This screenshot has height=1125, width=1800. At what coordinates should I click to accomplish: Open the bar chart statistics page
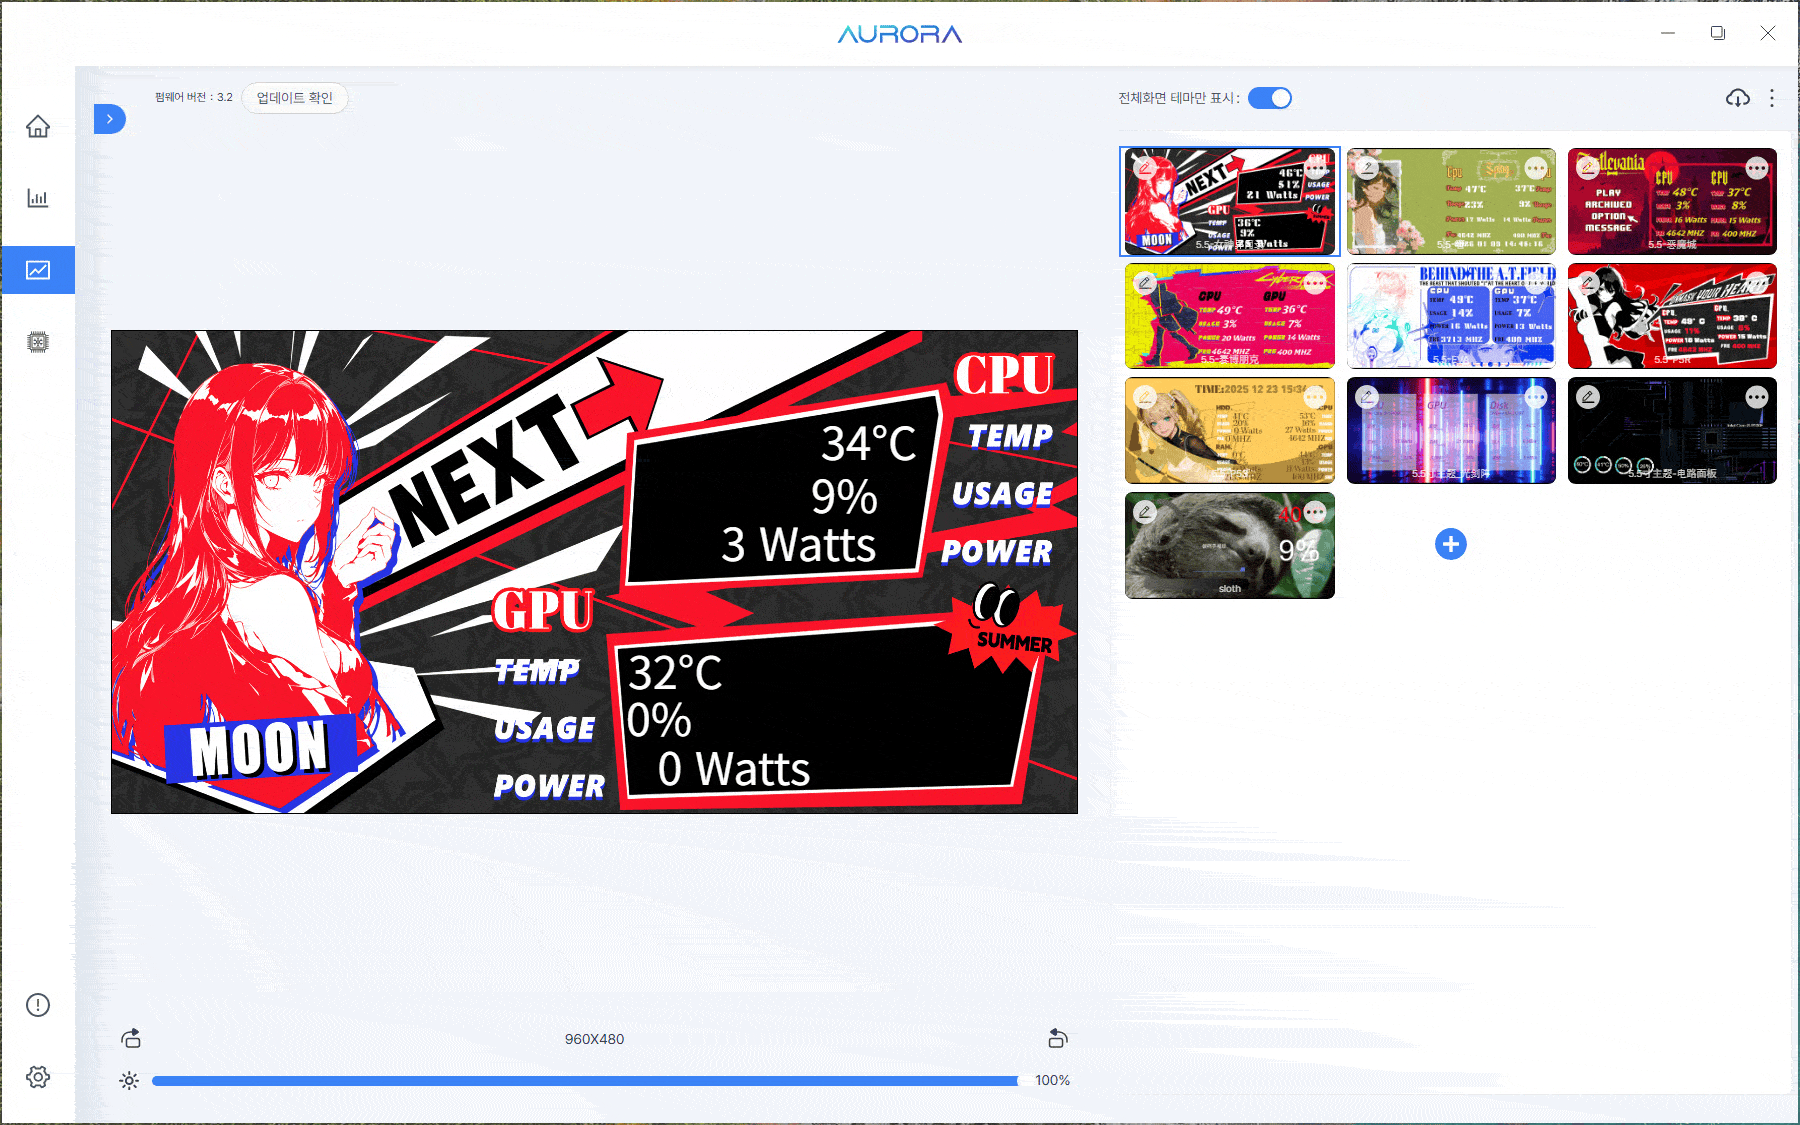tap(38, 198)
